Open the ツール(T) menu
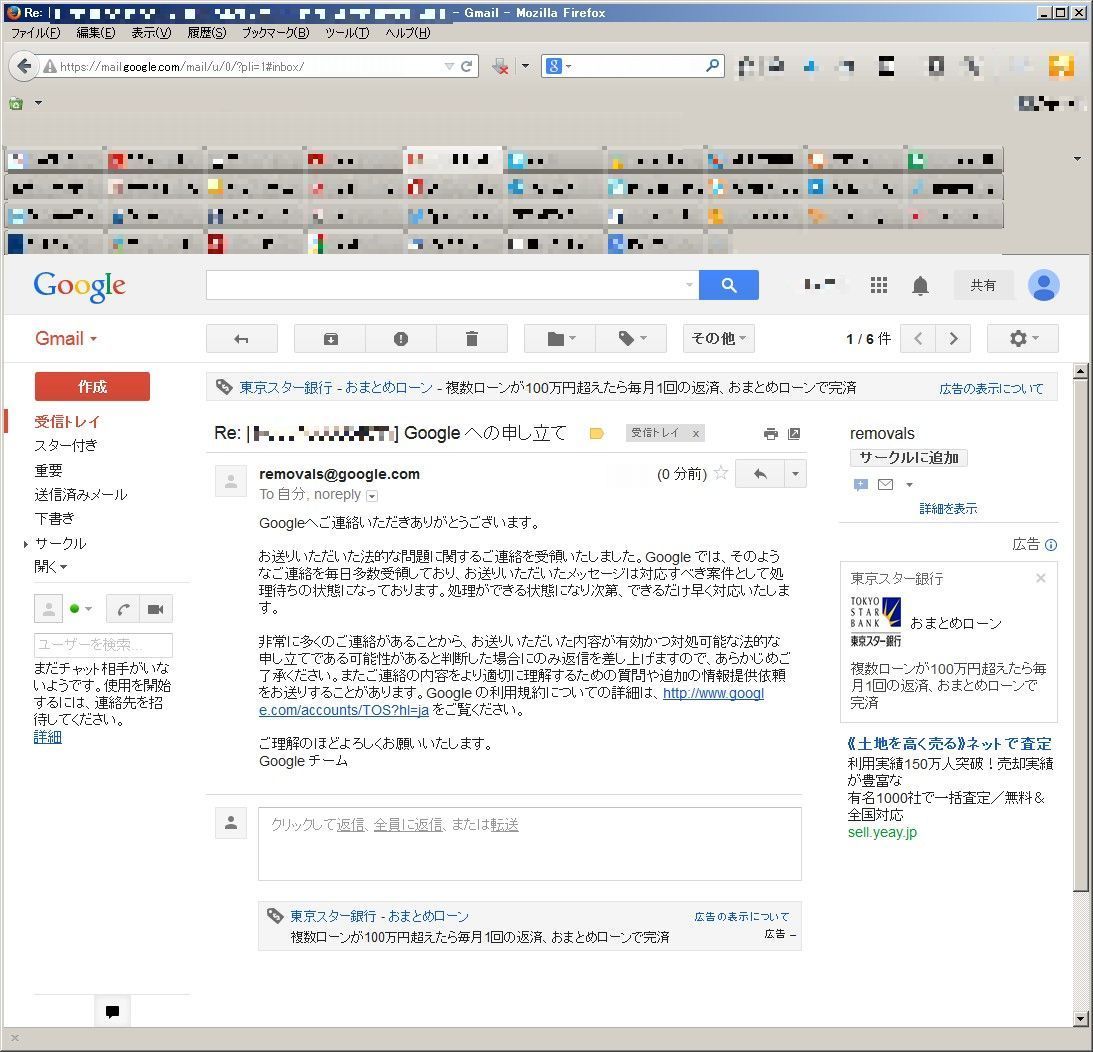This screenshot has height=1052, width=1093. point(347,33)
